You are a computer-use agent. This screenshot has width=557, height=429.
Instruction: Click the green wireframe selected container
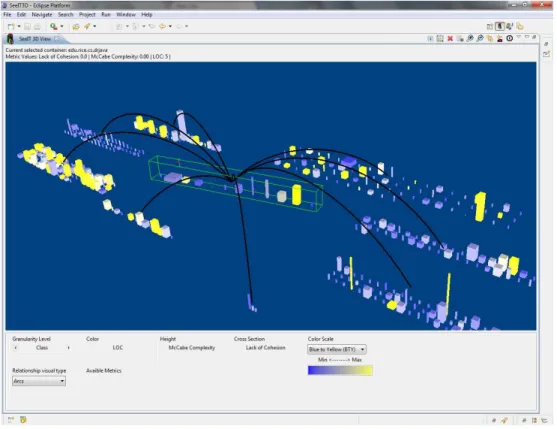[236, 184]
